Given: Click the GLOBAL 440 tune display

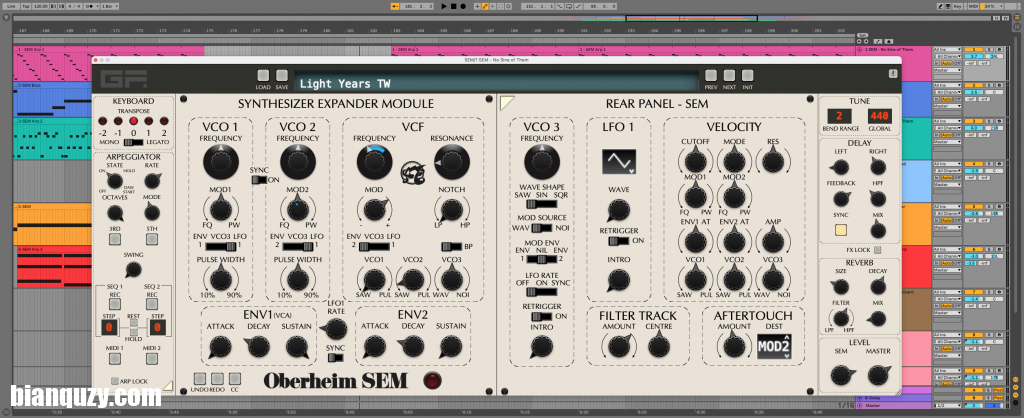Looking at the screenshot, I should (880, 116).
